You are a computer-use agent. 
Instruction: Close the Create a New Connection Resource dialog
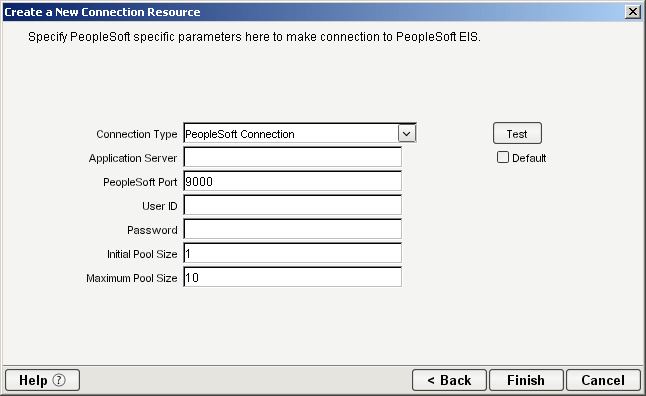point(632,12)
